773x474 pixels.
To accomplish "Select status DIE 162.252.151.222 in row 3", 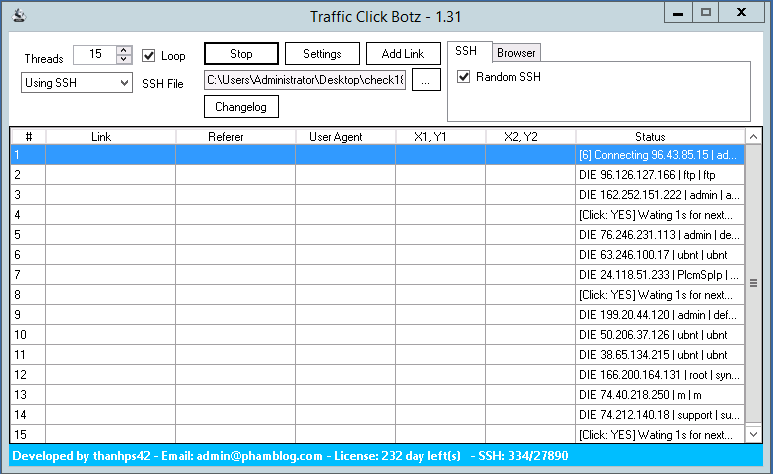I will (x=660, y=195).
